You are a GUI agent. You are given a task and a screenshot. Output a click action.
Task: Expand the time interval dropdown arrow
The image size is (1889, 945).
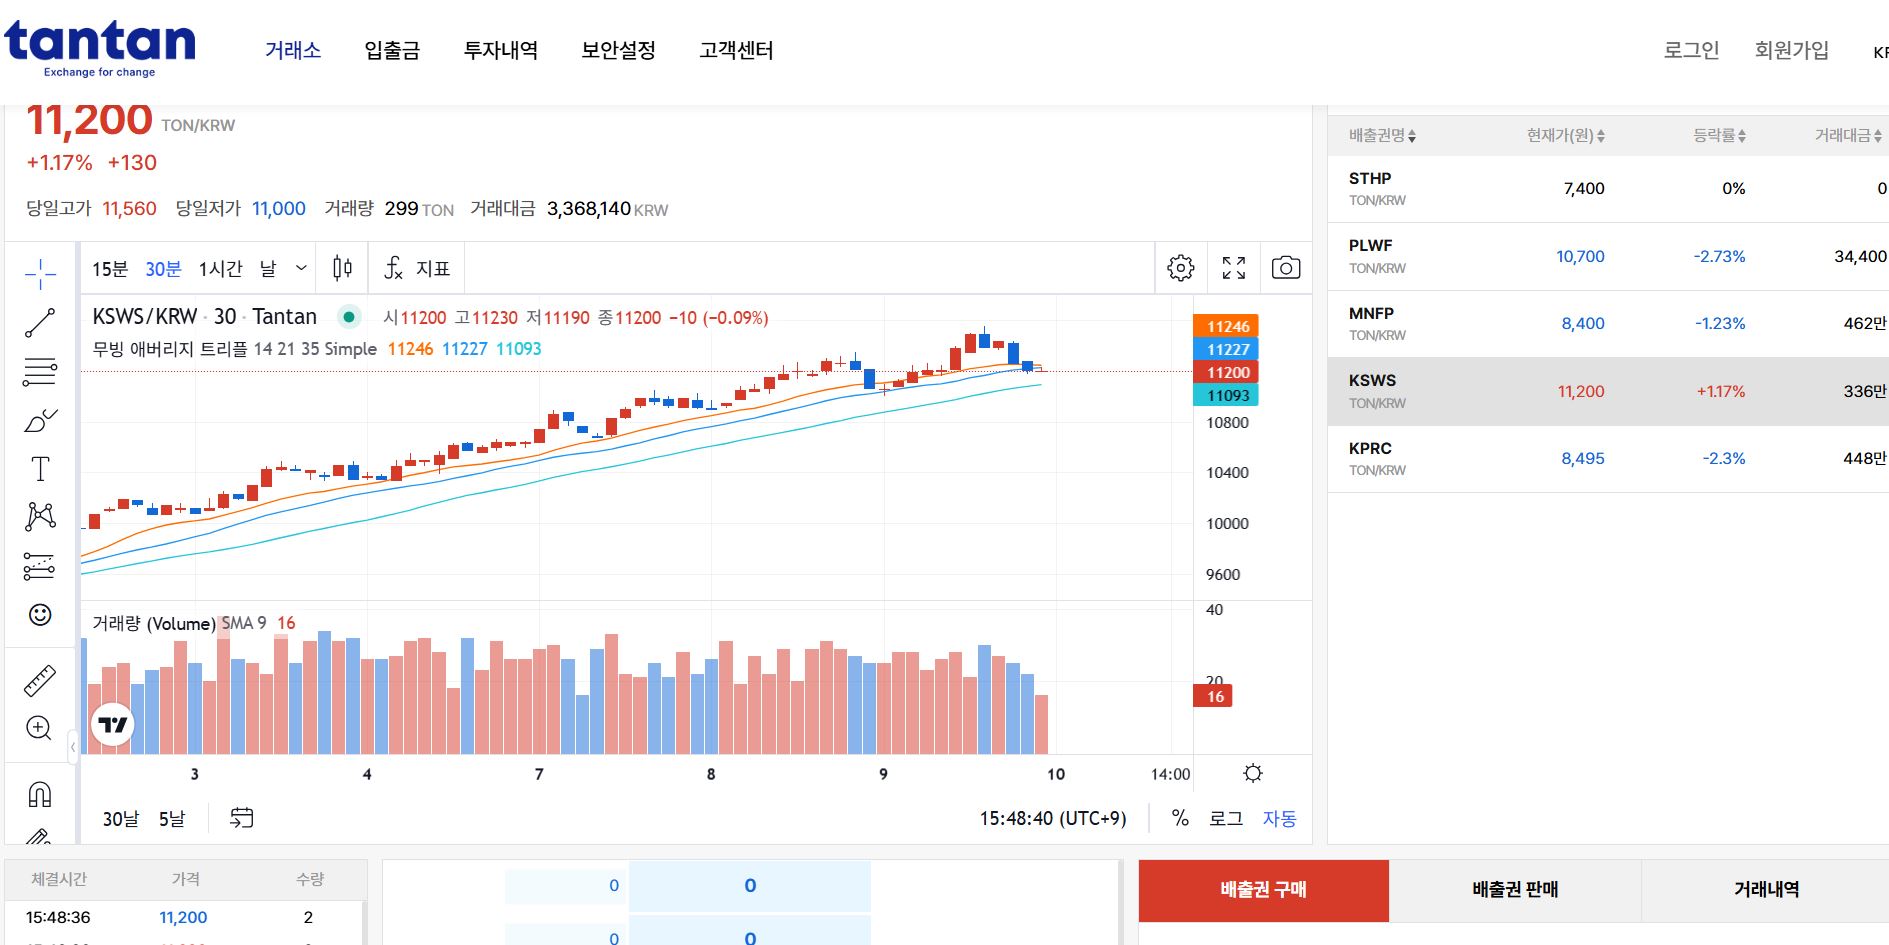(x=301, y=268)
